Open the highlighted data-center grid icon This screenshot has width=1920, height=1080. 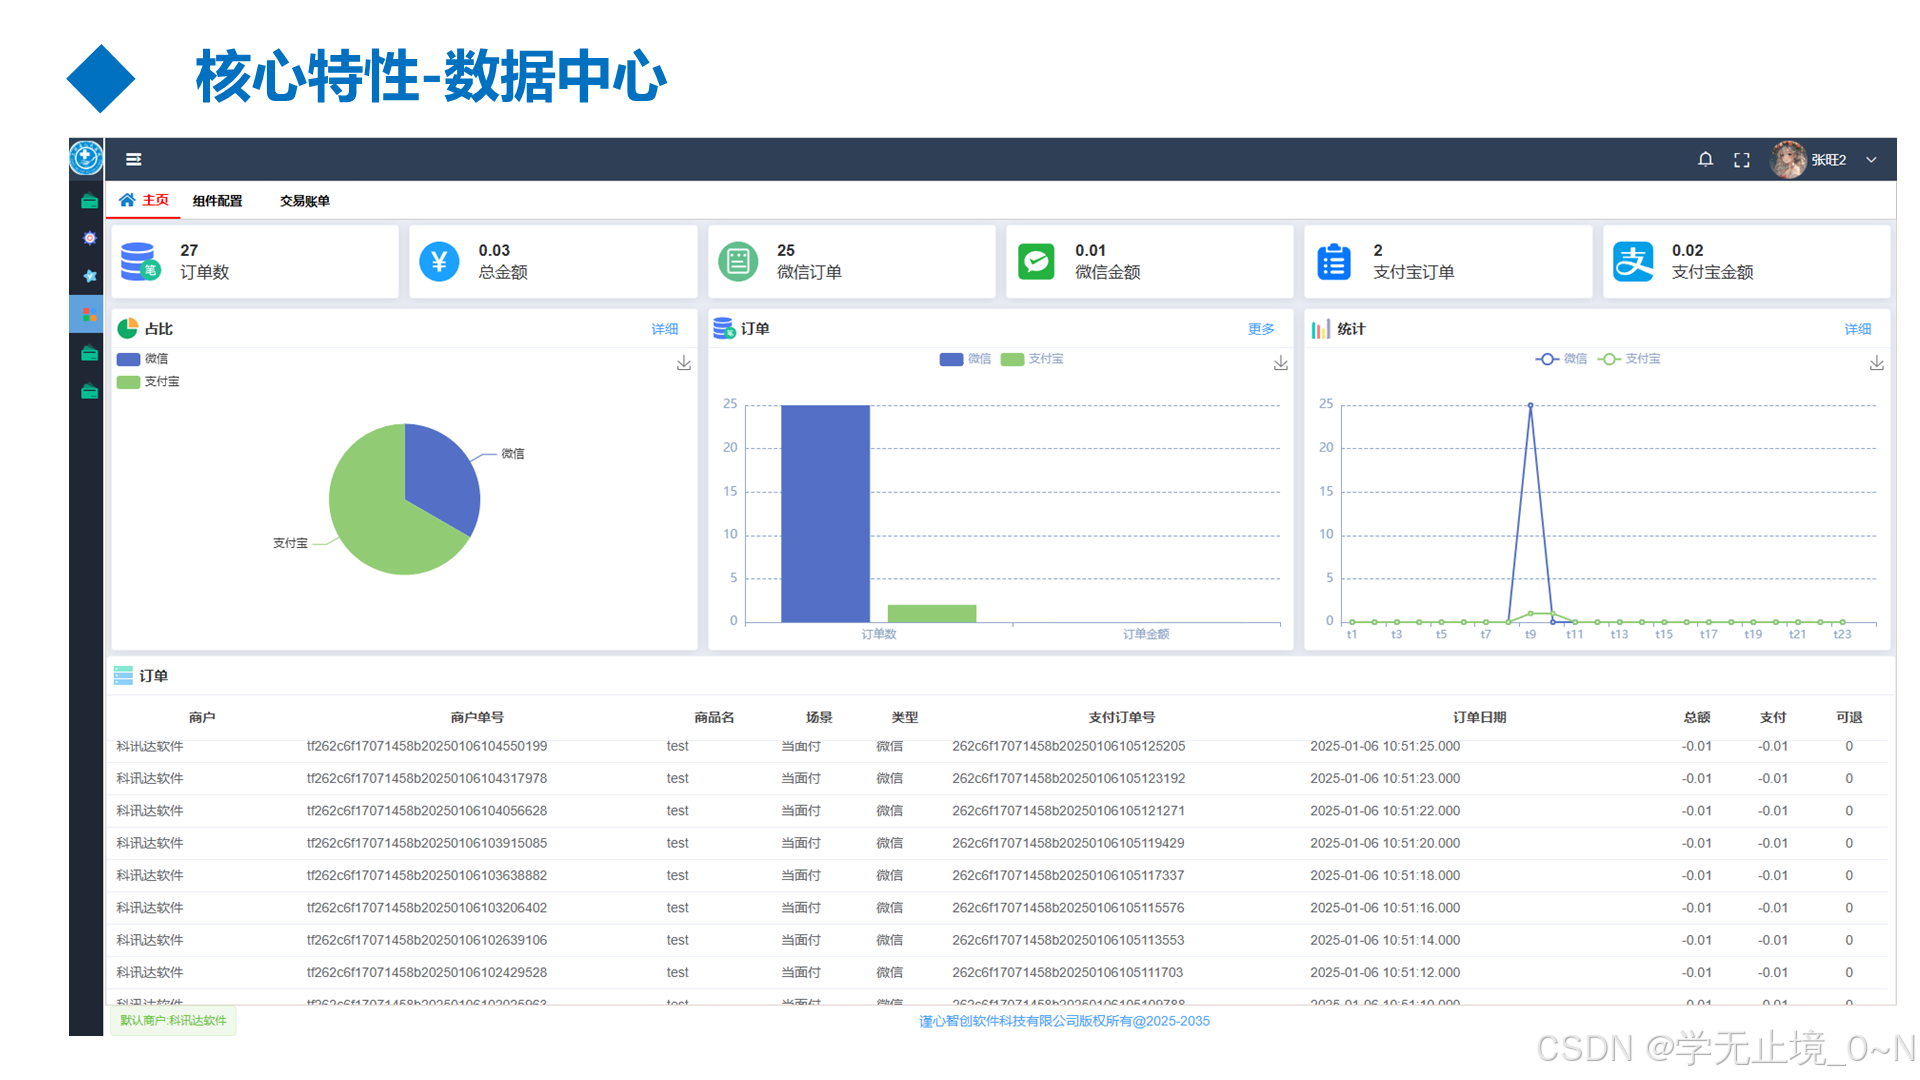pos(88,314)
